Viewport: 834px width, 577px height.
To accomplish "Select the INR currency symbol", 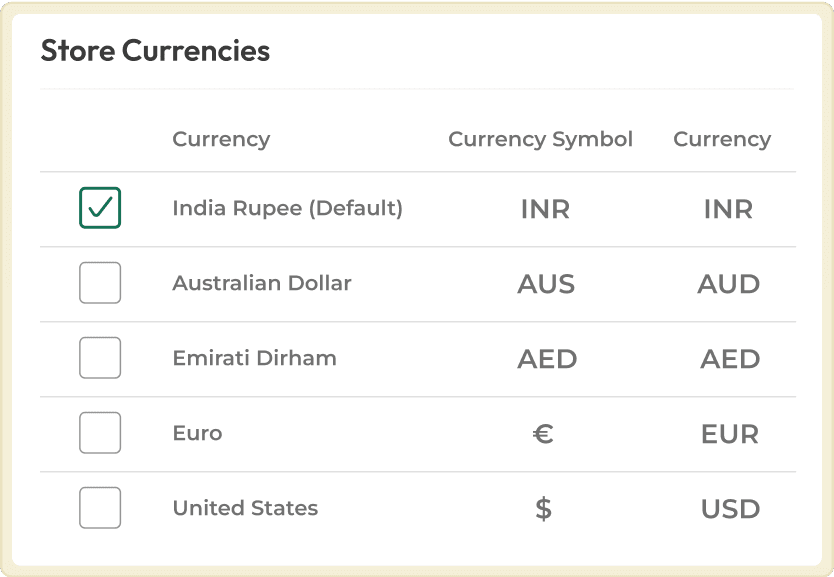I will pos(545,209).
